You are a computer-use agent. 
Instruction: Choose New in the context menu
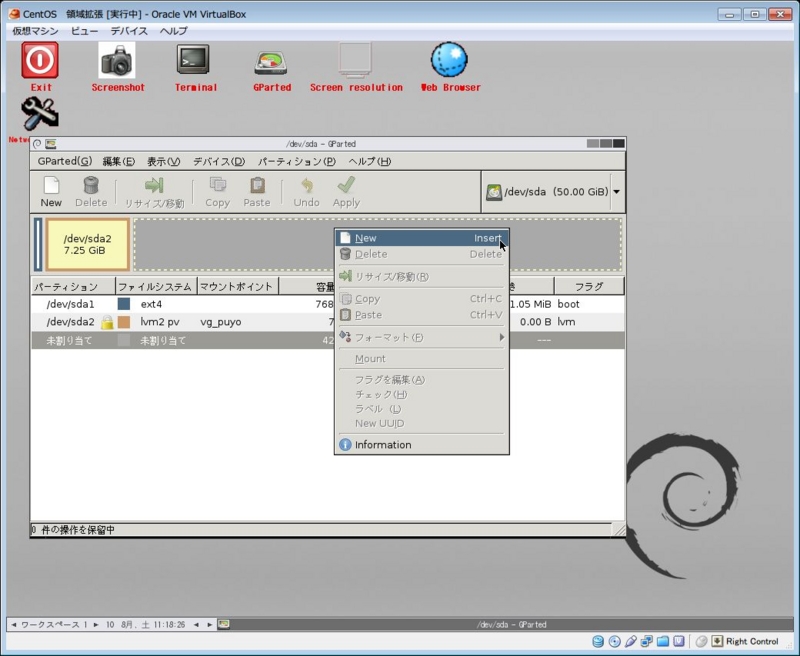click(x=421, y=238)
